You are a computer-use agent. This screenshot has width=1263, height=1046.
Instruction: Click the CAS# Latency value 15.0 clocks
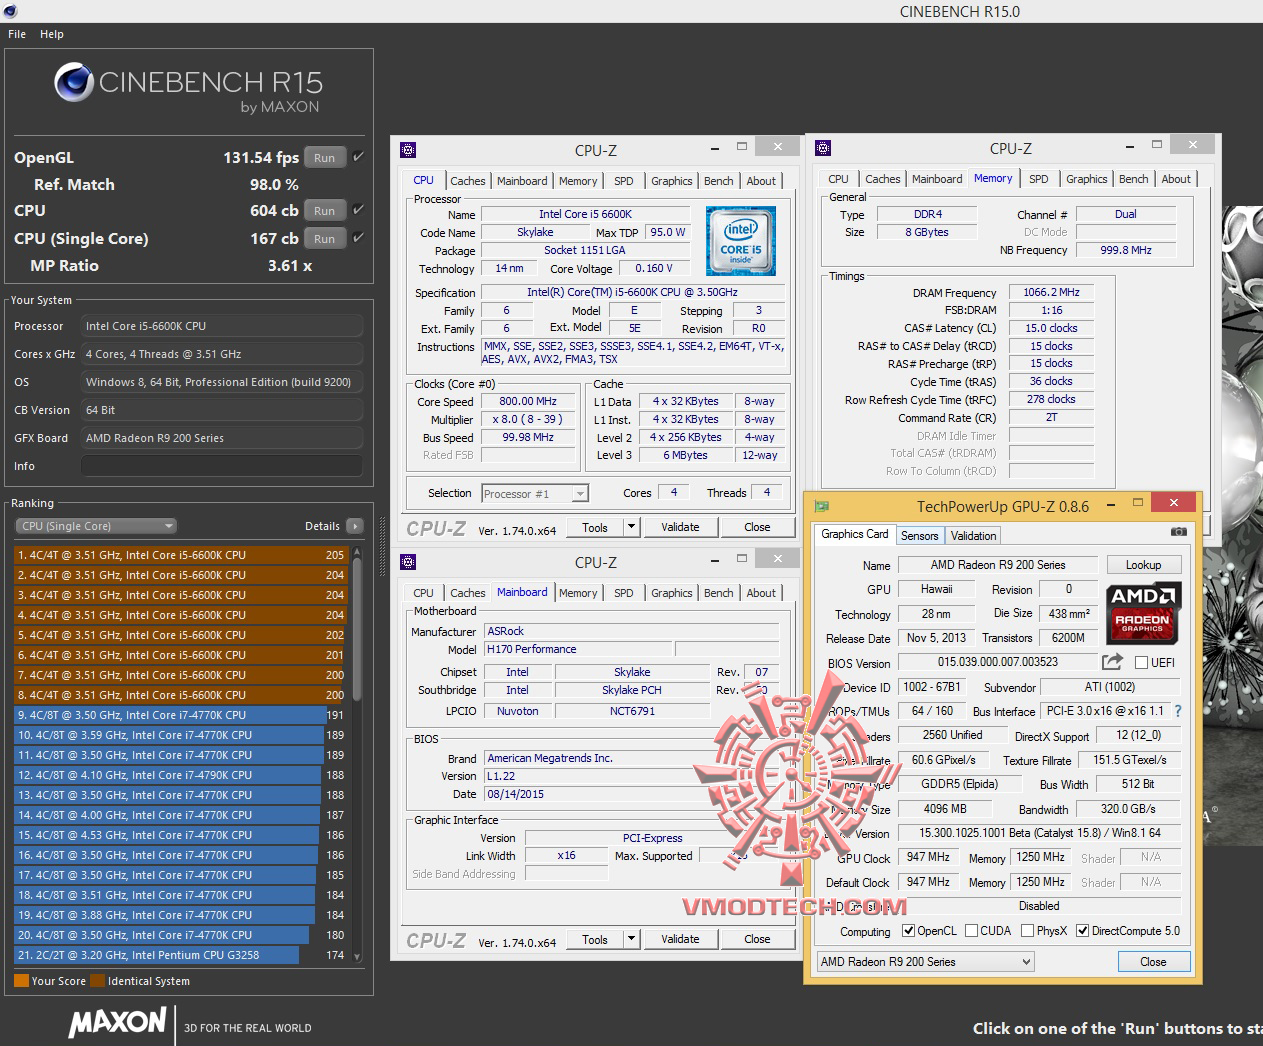pyautogui.click(x=1051, y=328)
